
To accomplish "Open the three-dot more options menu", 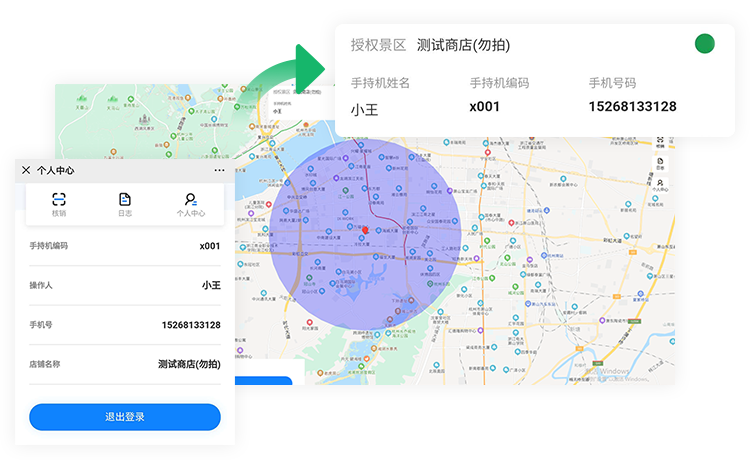I will tap(219, 170).
